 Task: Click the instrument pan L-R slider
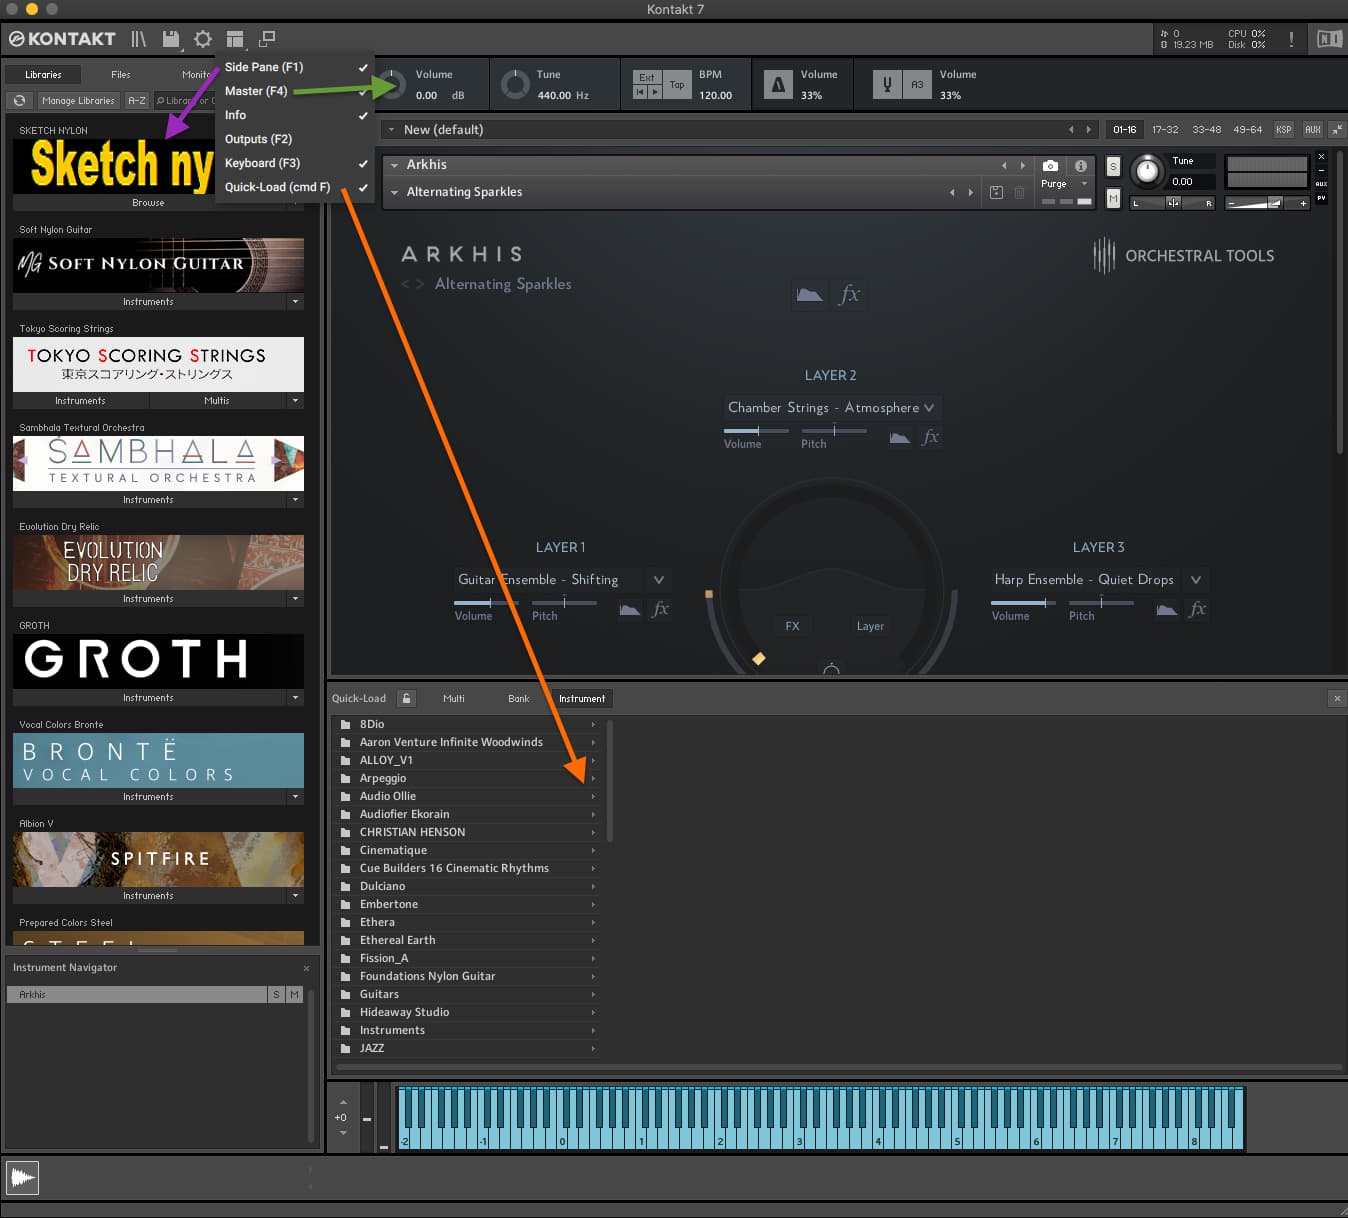click(1172, 203)
